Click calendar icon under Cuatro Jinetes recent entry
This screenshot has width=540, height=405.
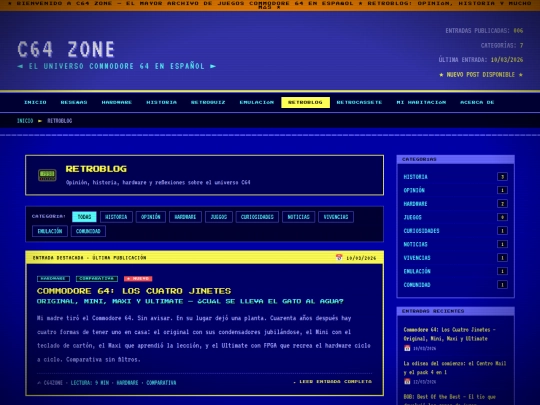(407, 348)
